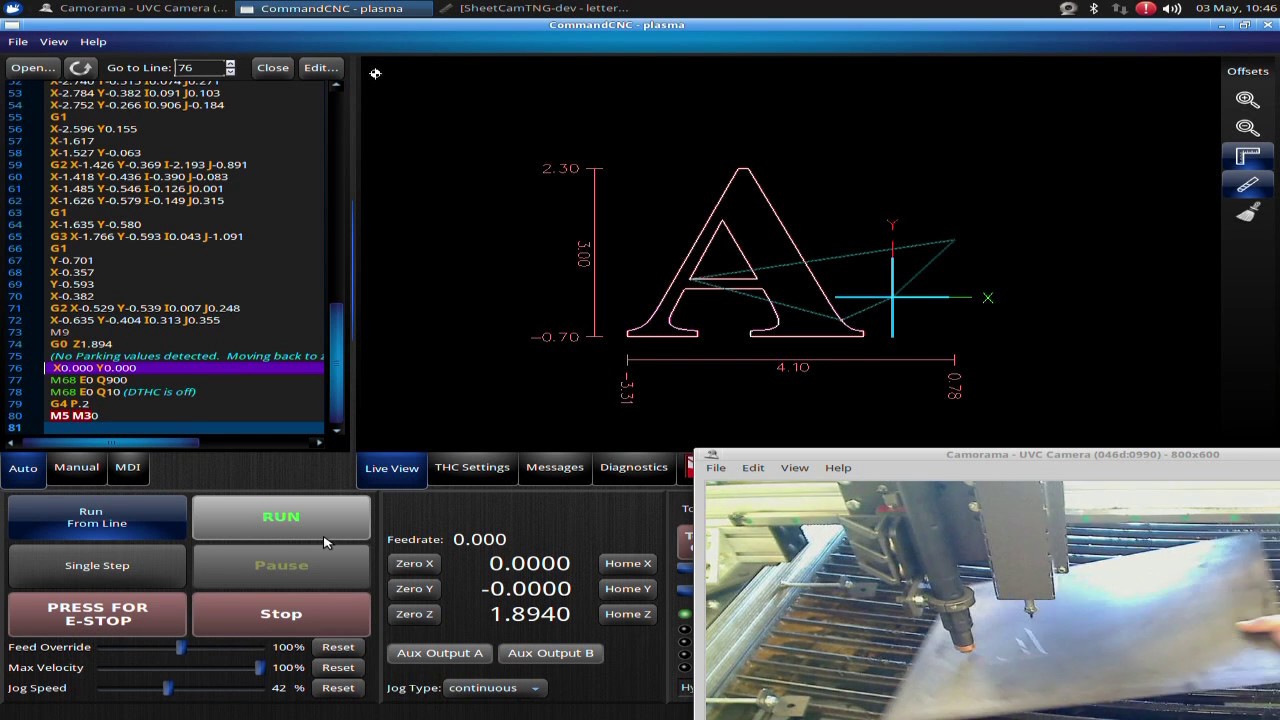
Task: Click the Home Z button
Action: (628, 614)
